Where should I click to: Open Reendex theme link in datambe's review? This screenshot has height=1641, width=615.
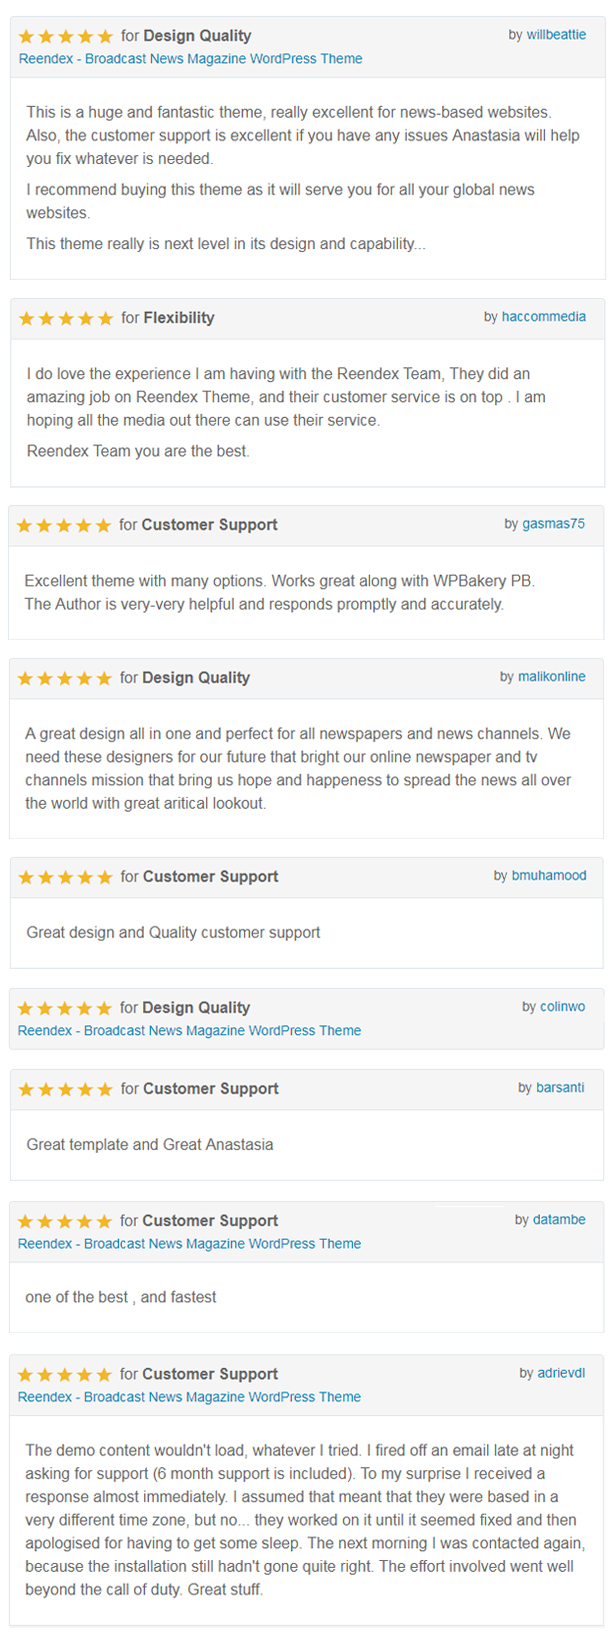(x=189, y=1244)
